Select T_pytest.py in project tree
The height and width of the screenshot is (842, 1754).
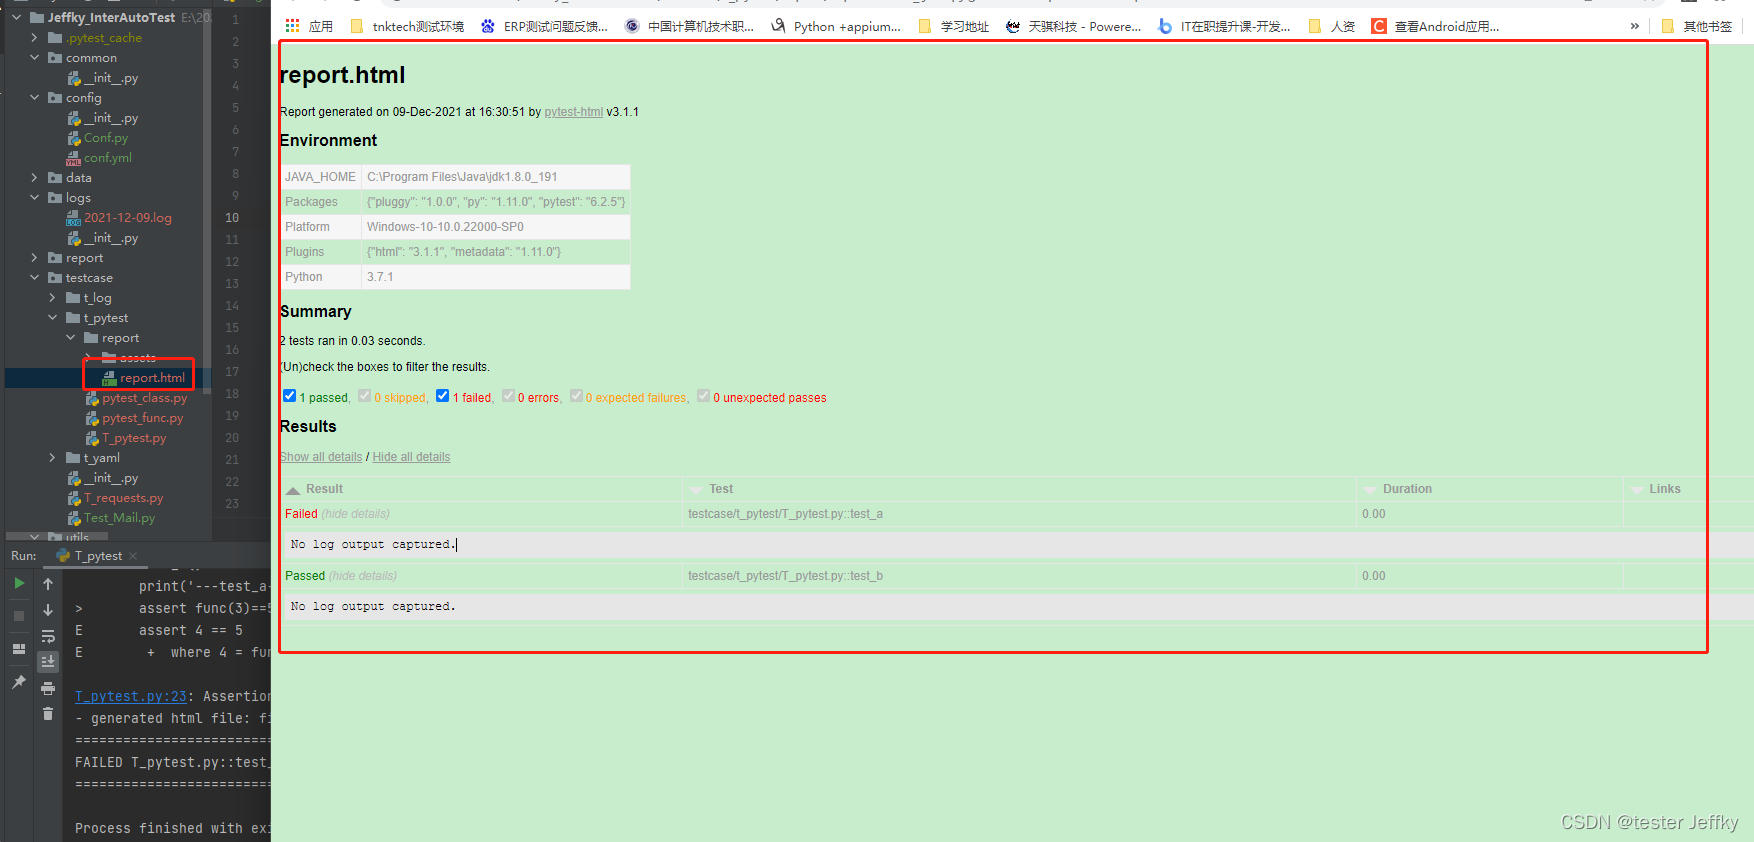tap(134, 438)
